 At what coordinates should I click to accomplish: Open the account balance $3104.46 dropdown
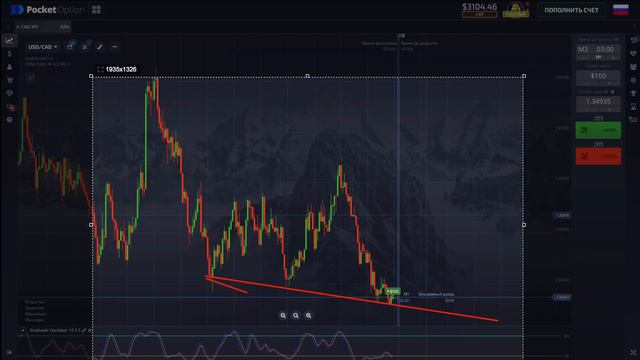480,9
